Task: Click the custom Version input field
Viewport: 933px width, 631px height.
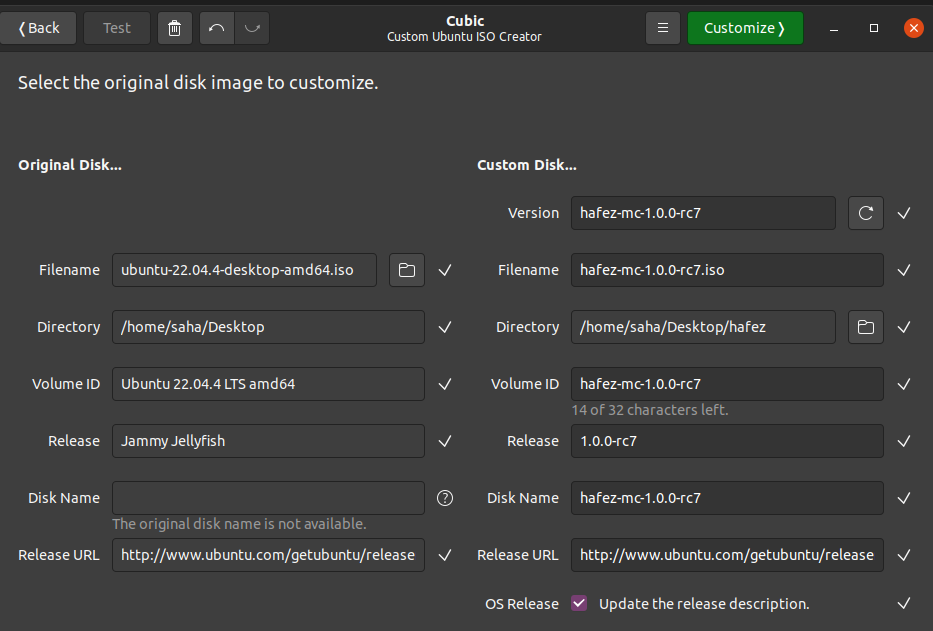Action: coord(703,213)
